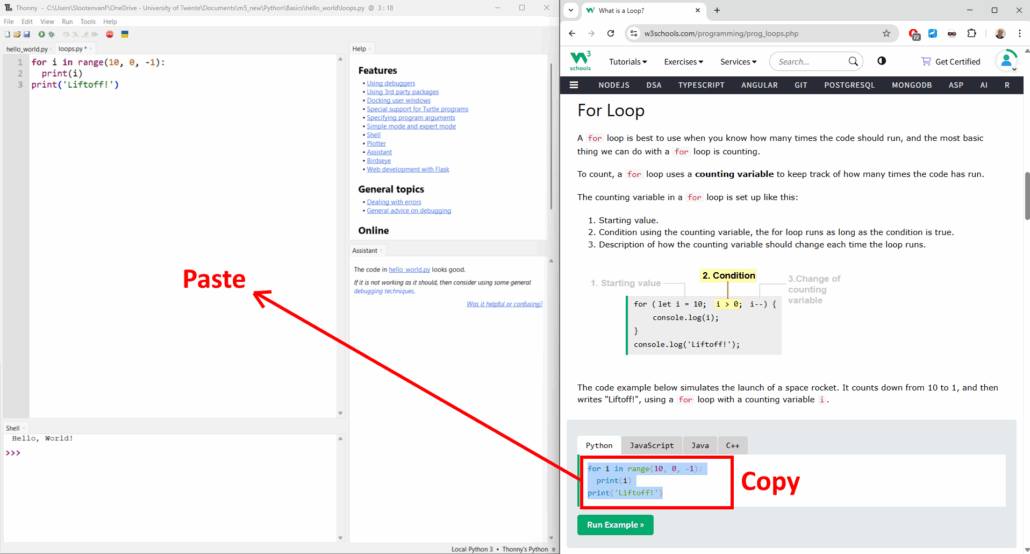
Task: Run current script with green play icon
Action: [x=41, y=34]
